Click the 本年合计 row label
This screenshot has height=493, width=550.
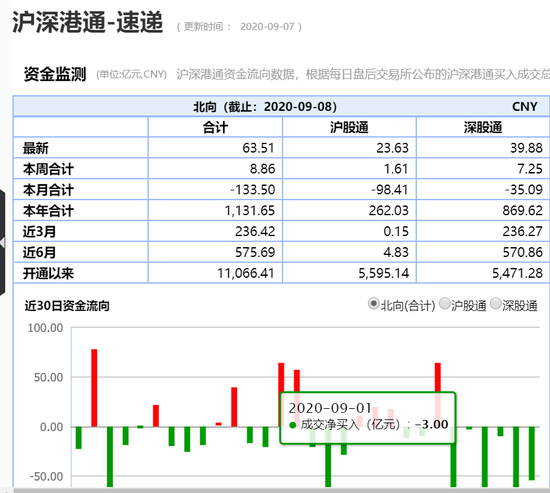(48, 211)
